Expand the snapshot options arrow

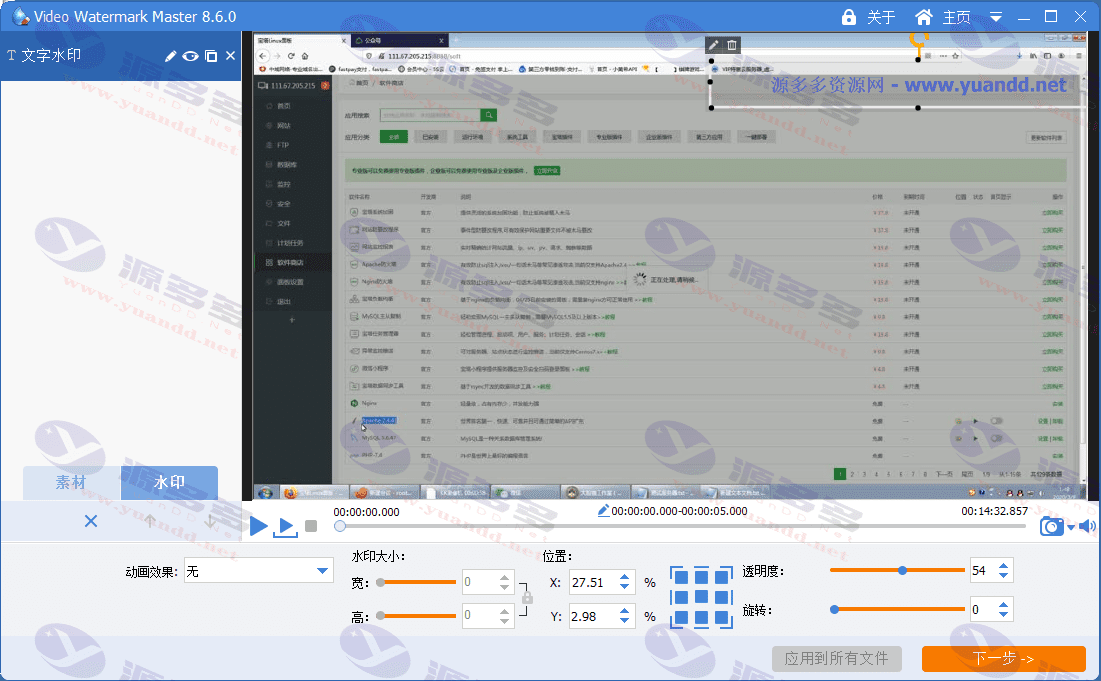[1070, 527]
